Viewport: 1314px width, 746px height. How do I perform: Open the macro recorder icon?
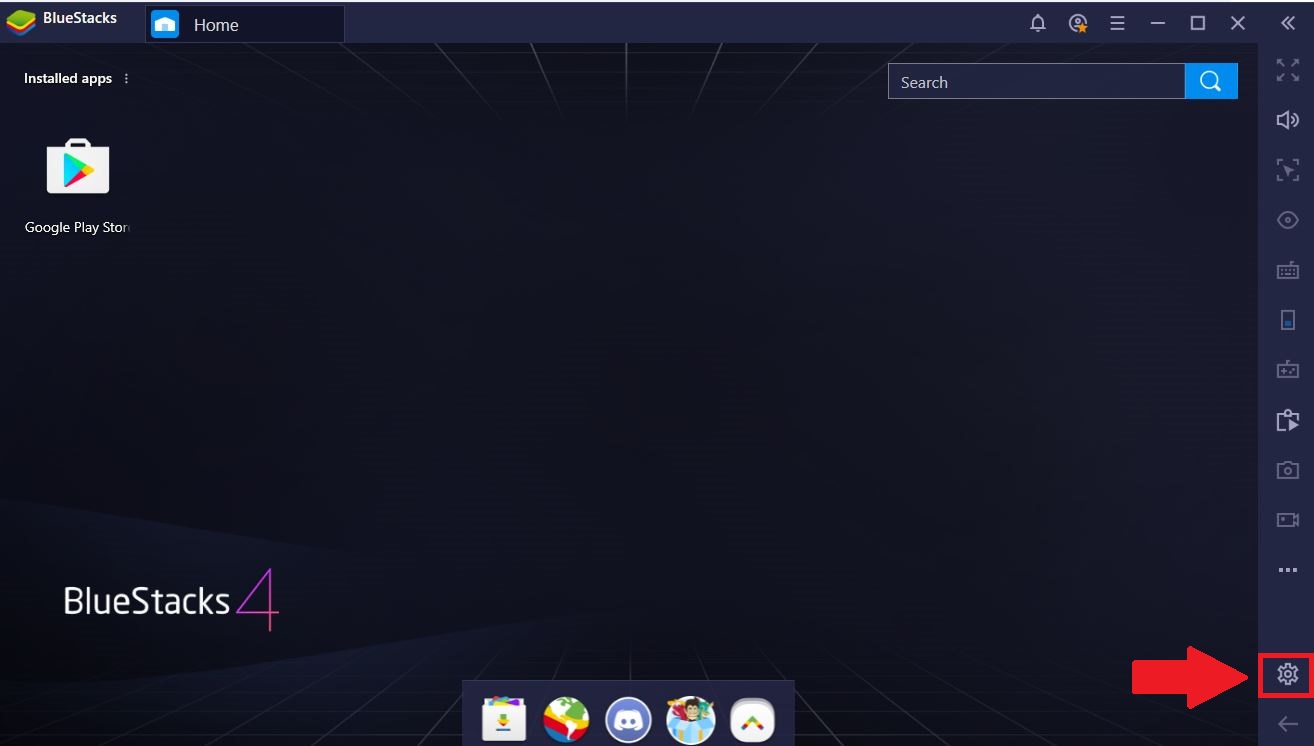click(x=1288, y=420)
